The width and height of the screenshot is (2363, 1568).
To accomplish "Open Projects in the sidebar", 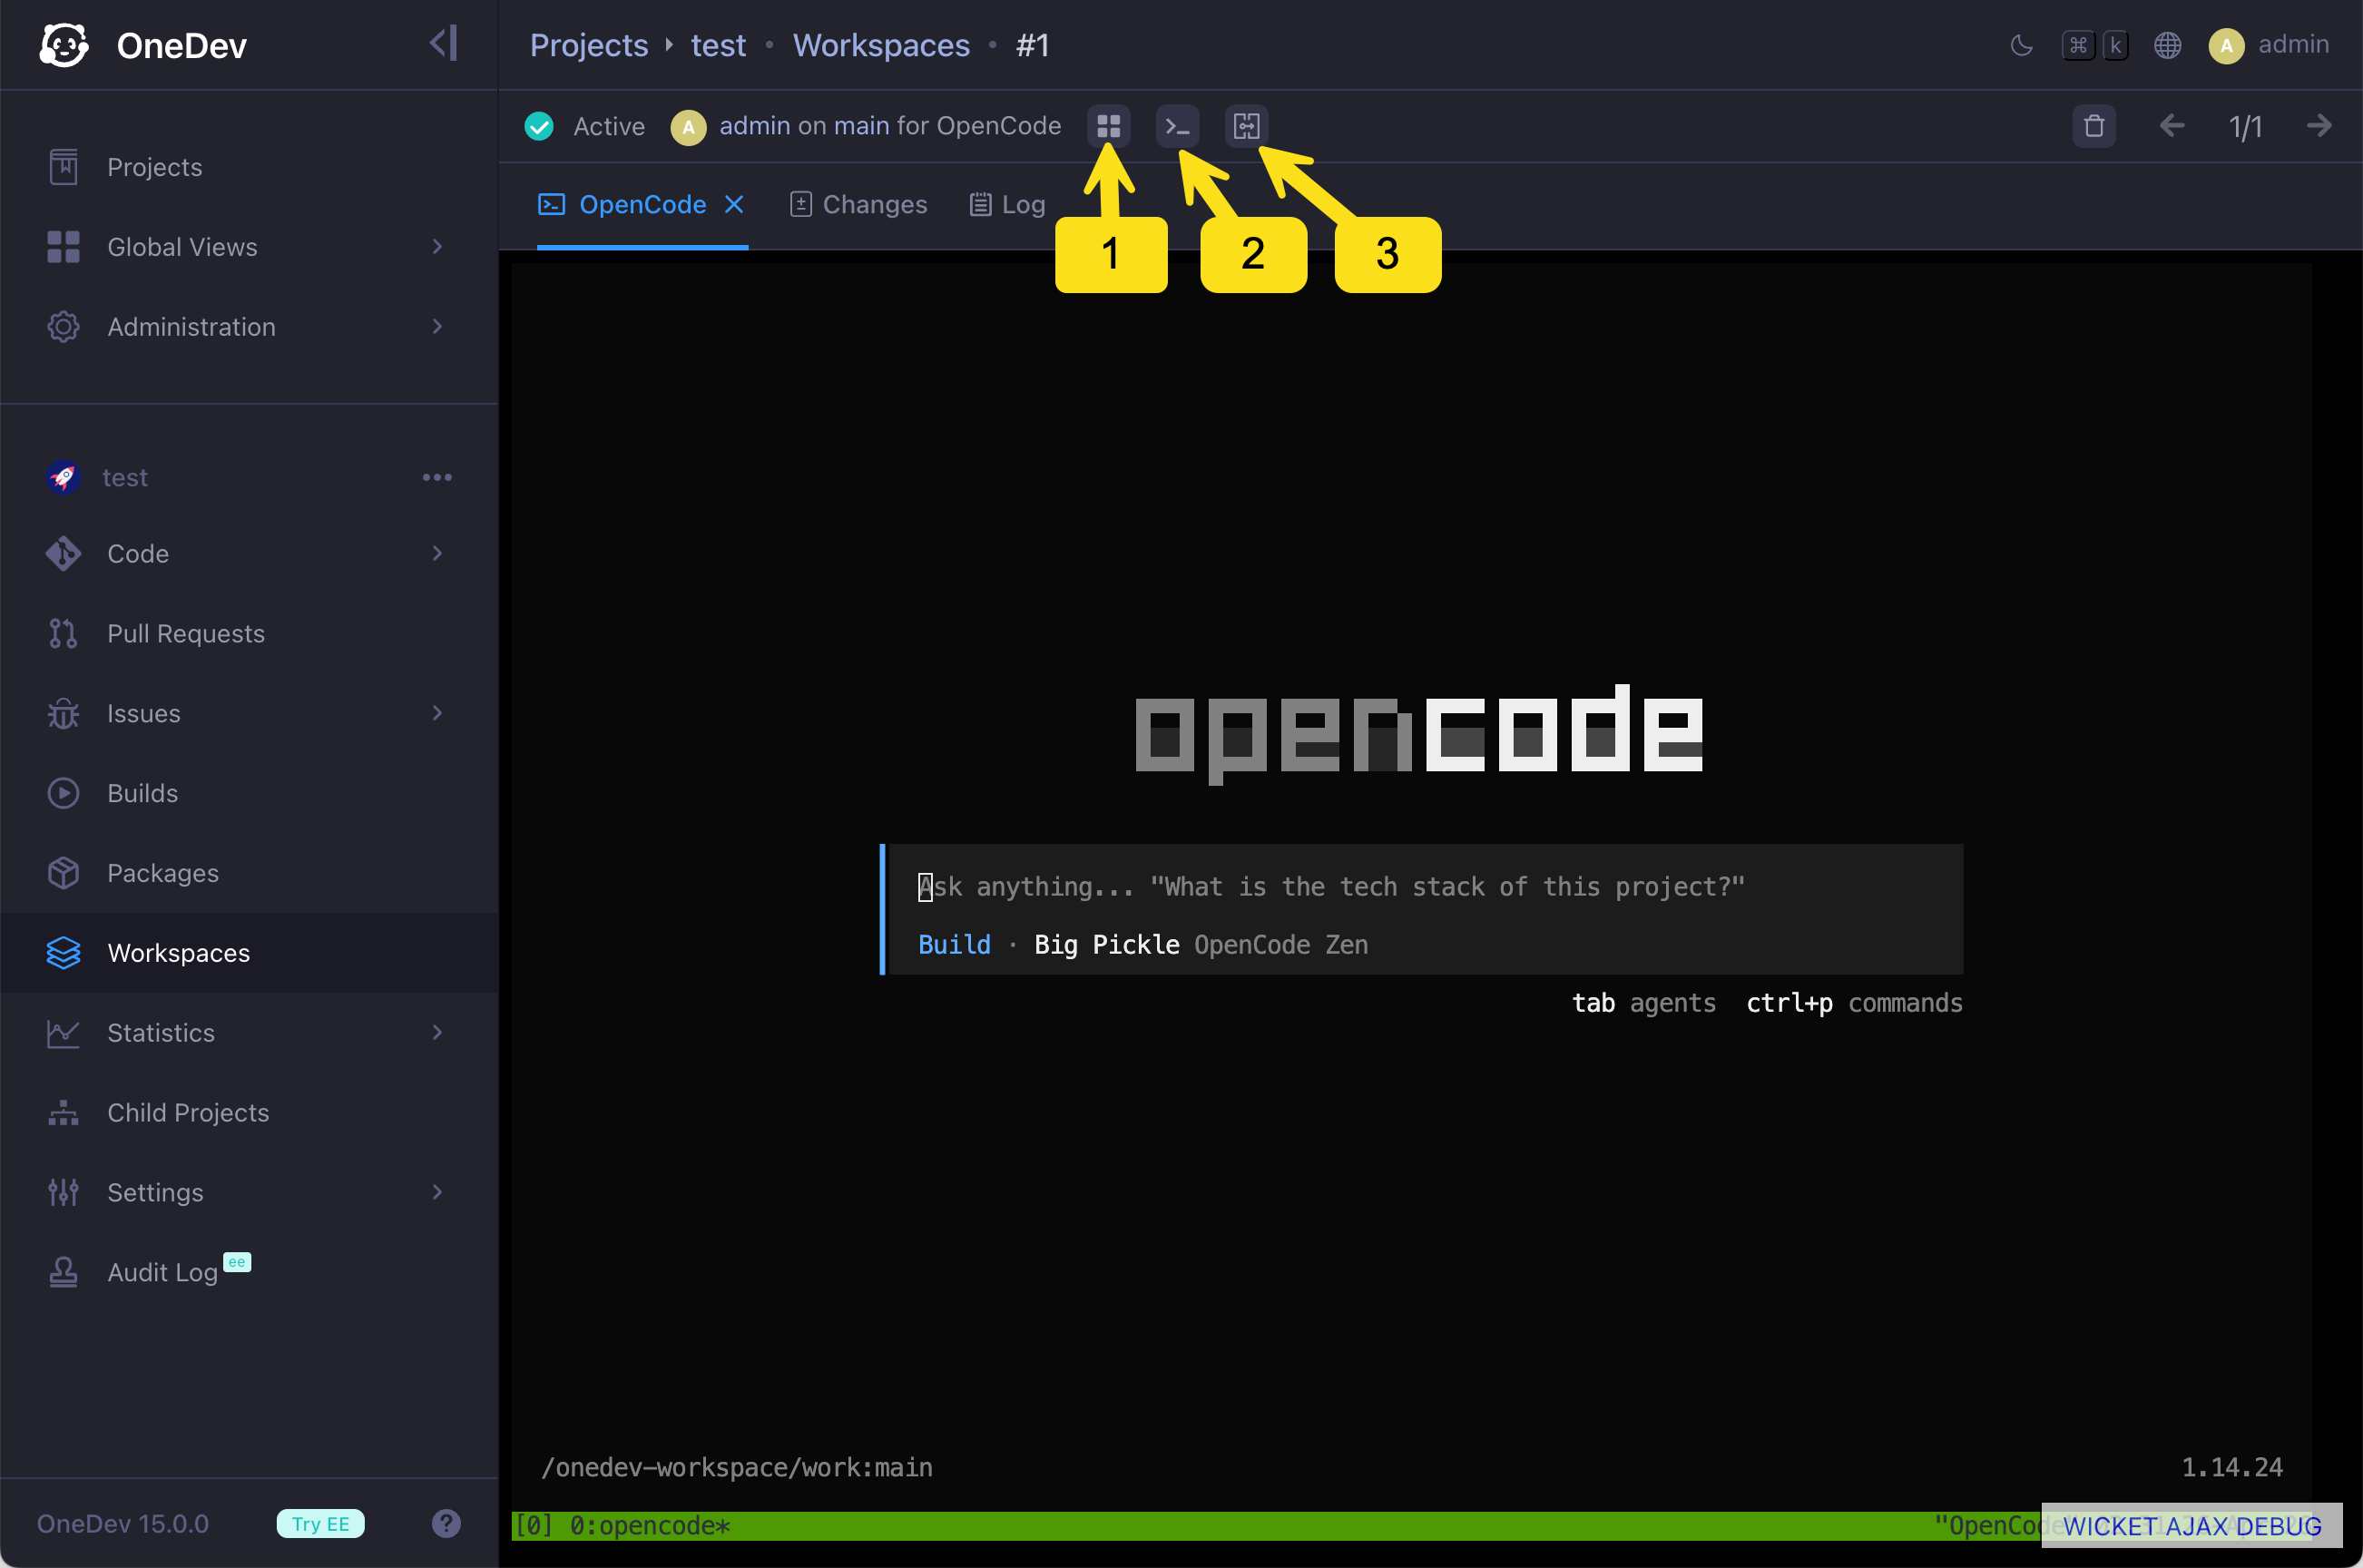I will point(249,167).
